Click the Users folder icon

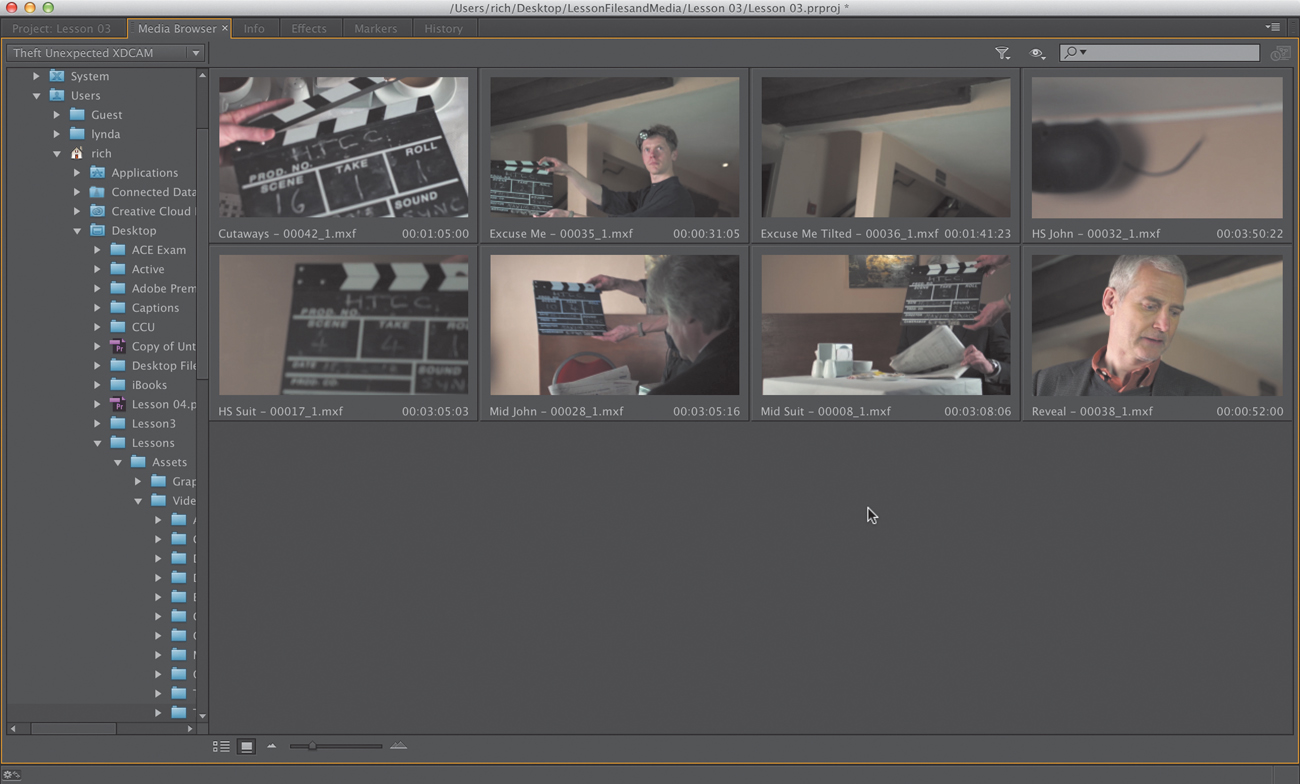[x=57, y=95]
